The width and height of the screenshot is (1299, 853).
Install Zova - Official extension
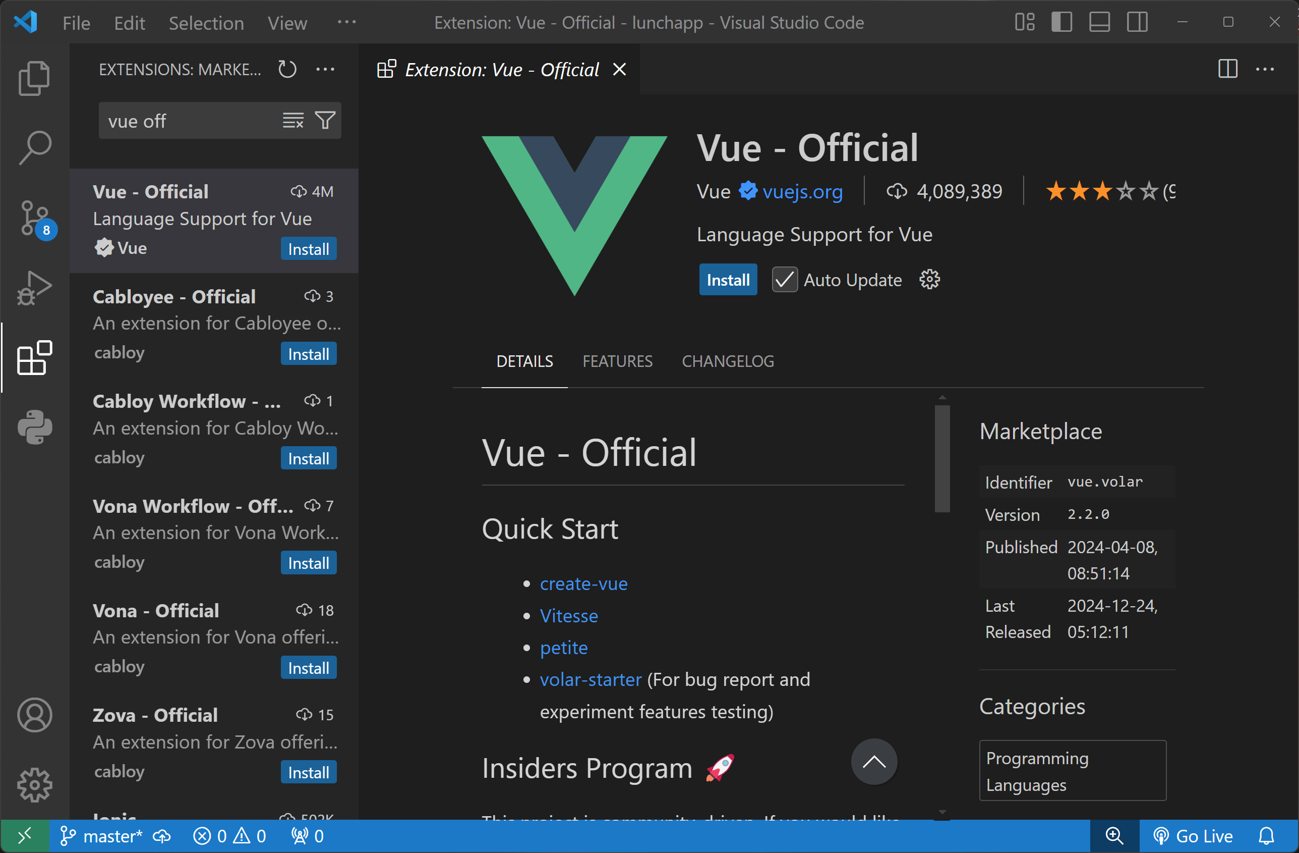click(309, 772)
